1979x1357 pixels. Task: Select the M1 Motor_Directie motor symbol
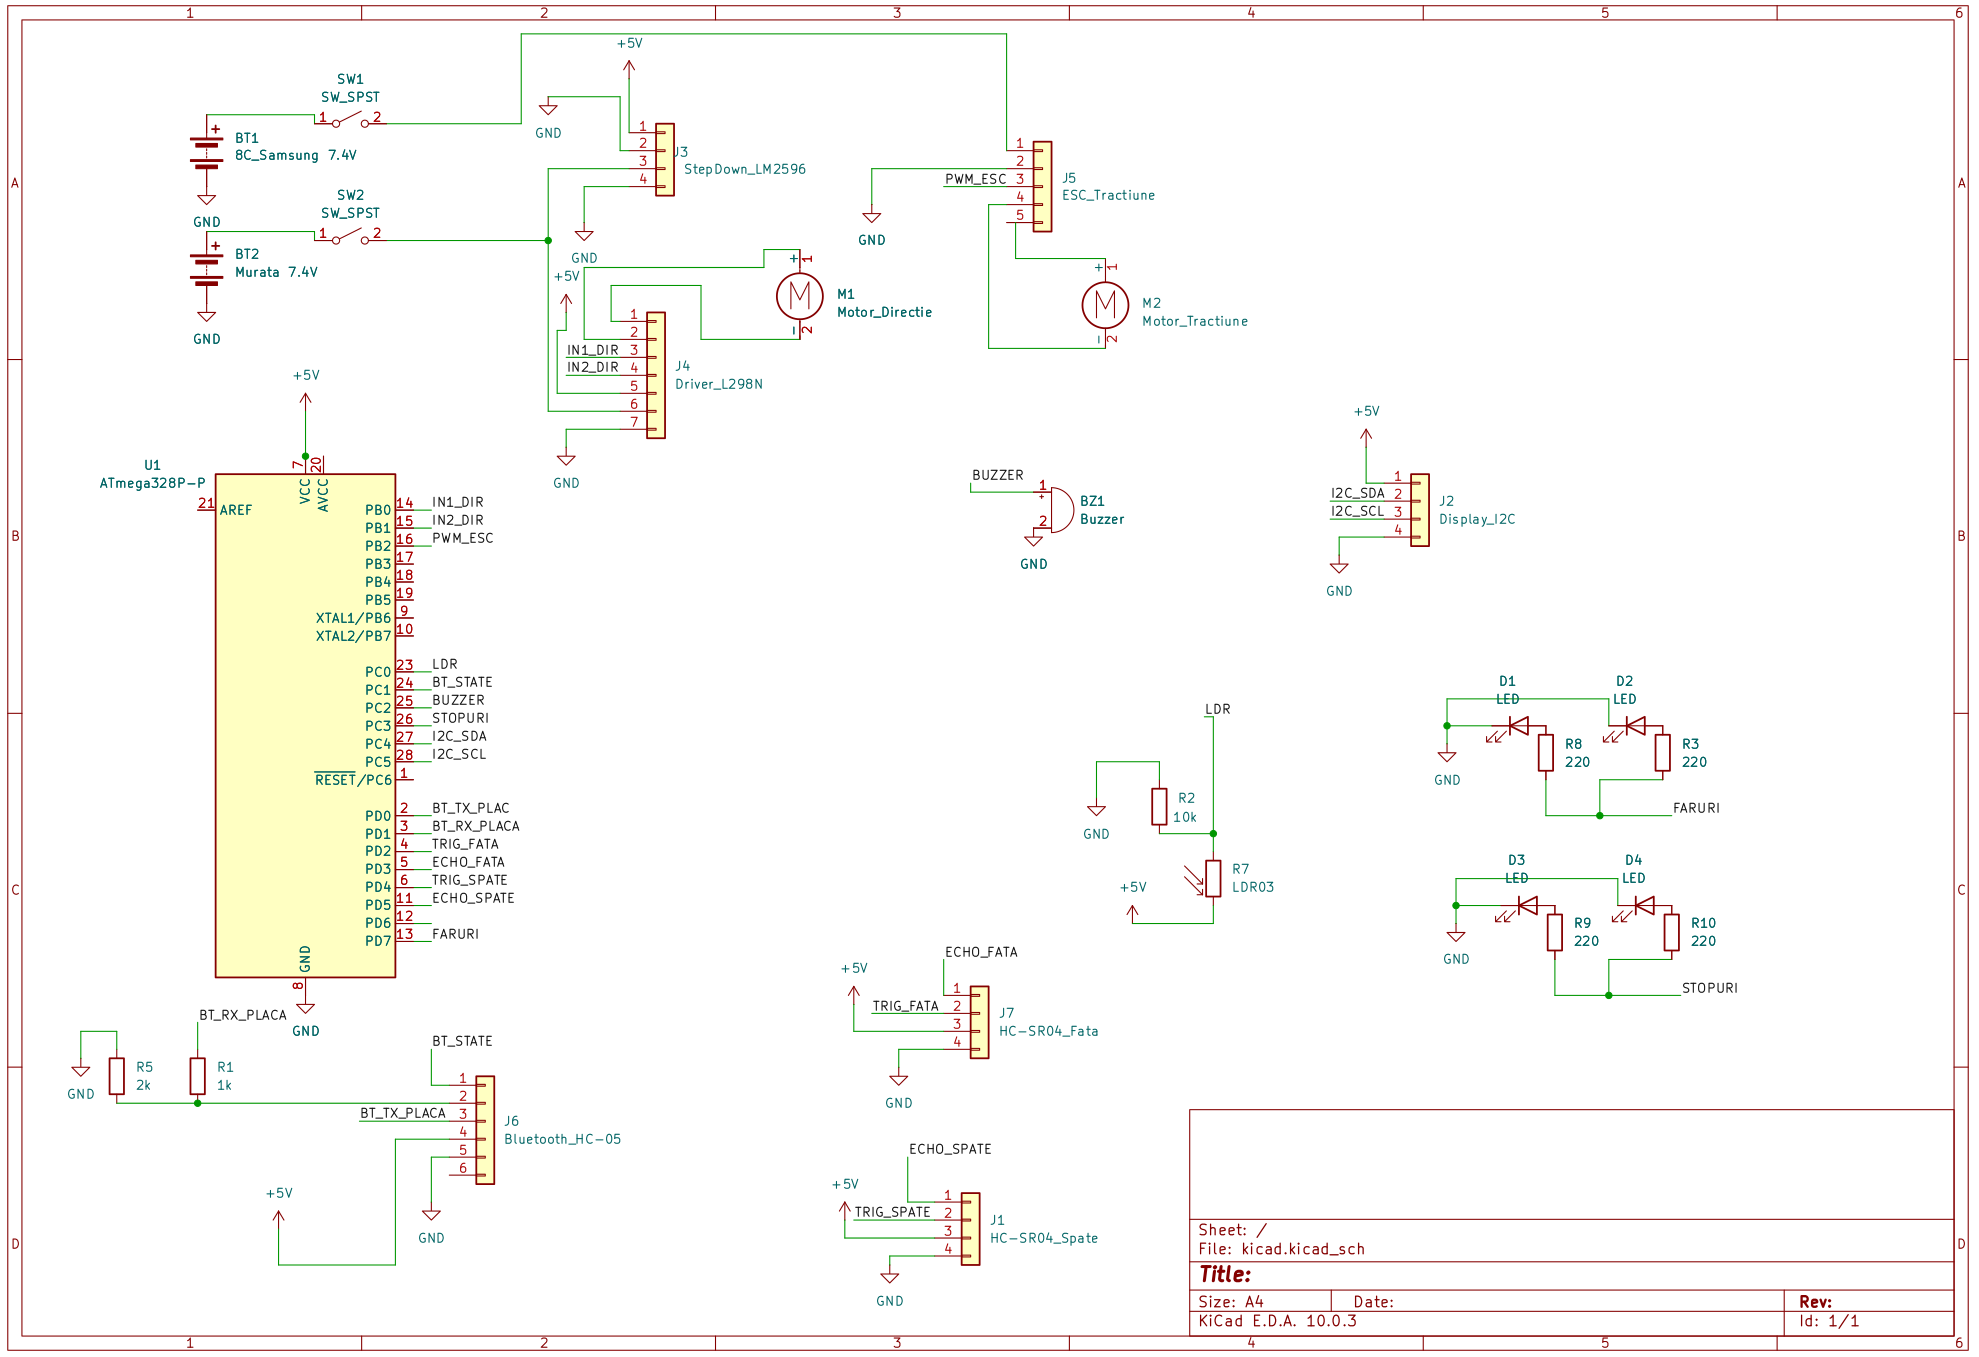tap(800, 295)
